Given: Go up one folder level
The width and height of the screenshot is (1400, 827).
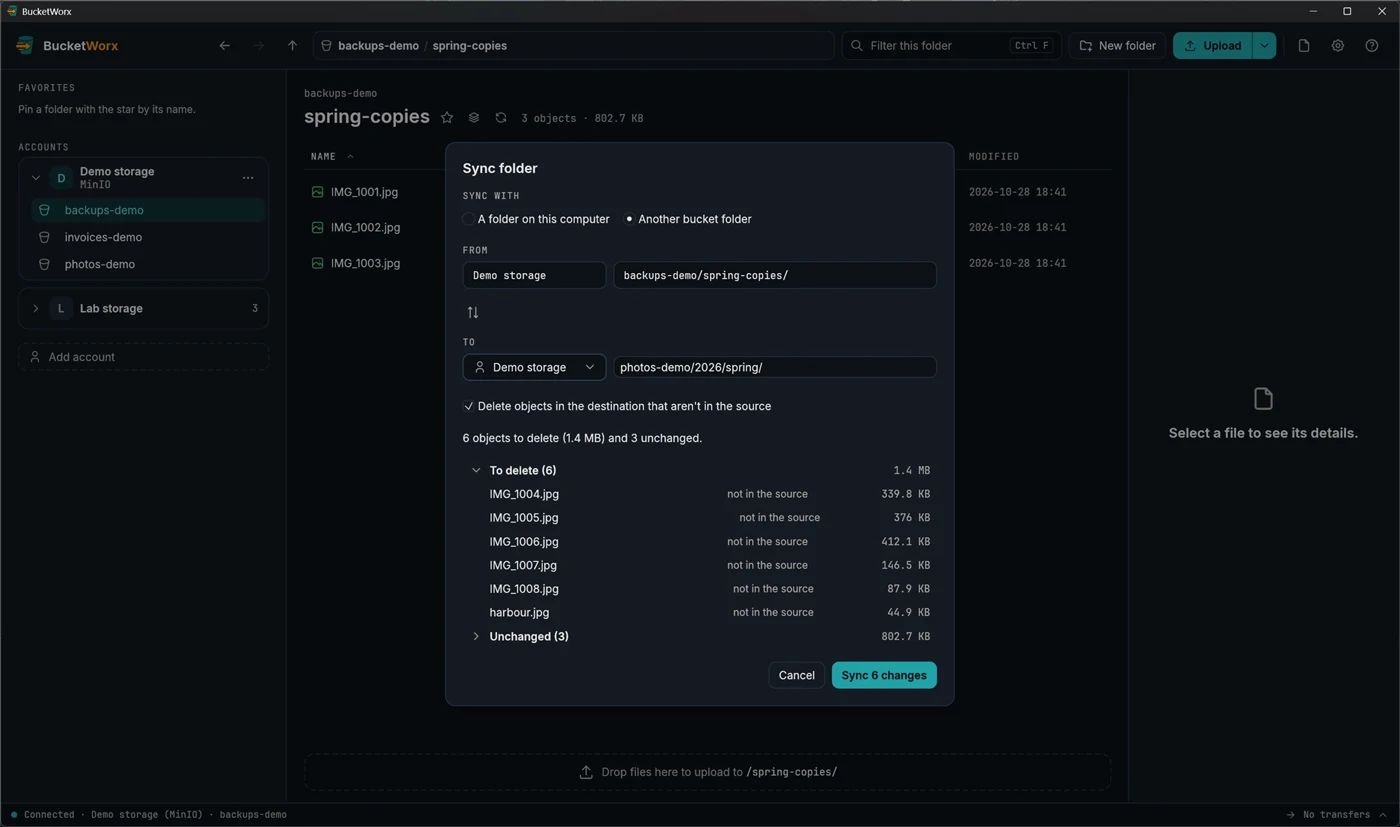Looking at the screenshot, I should click(x=292, y=46).
